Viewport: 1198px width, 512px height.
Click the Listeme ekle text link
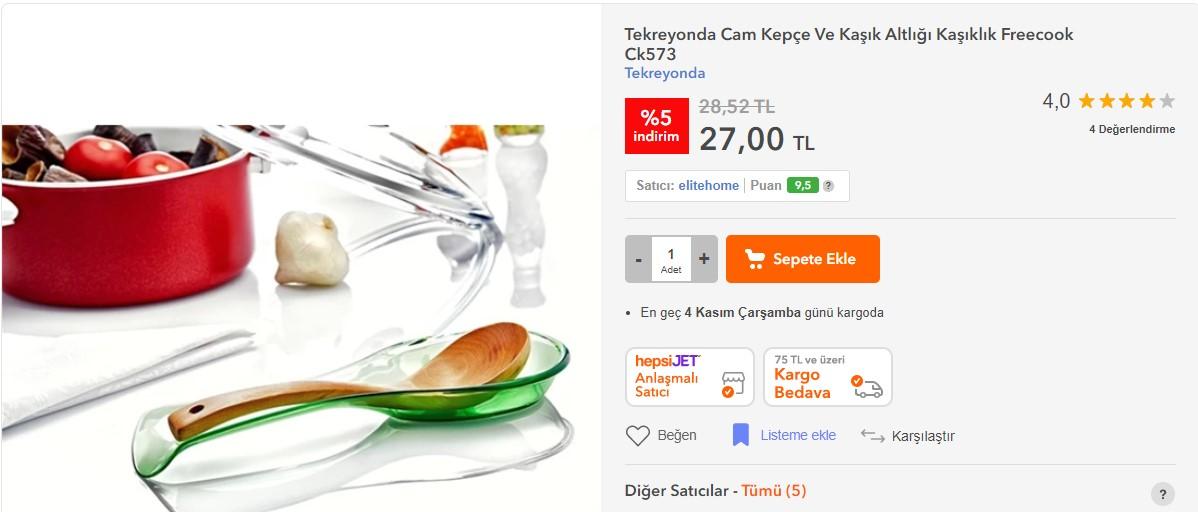[798, 436]
